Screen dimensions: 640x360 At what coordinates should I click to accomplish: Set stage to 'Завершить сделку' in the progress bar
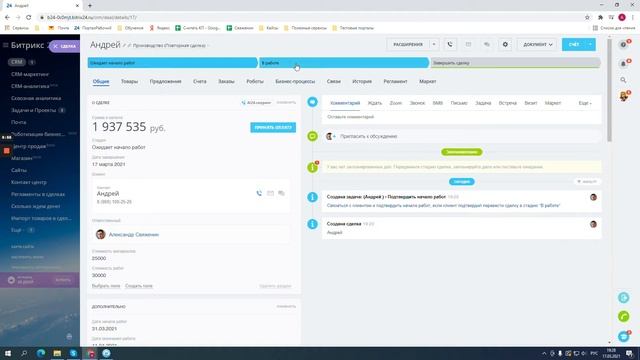tap(516, 63)
